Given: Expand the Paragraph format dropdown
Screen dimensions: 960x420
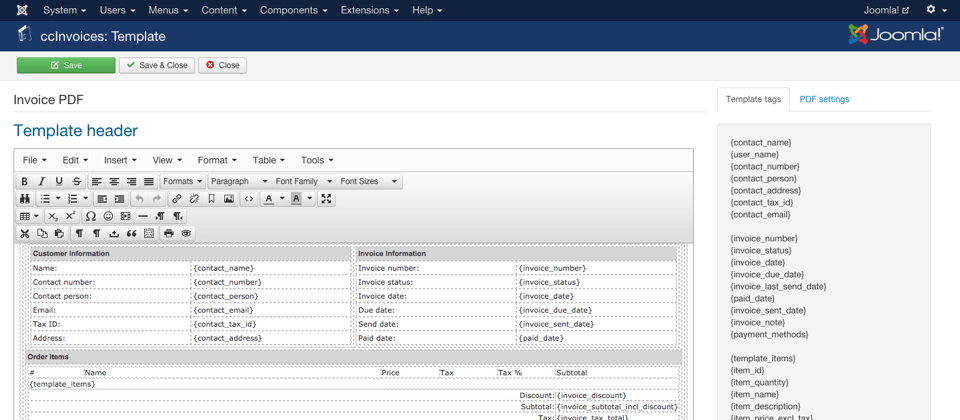Looking at the screenshot, I should click(x=239, y=182).
